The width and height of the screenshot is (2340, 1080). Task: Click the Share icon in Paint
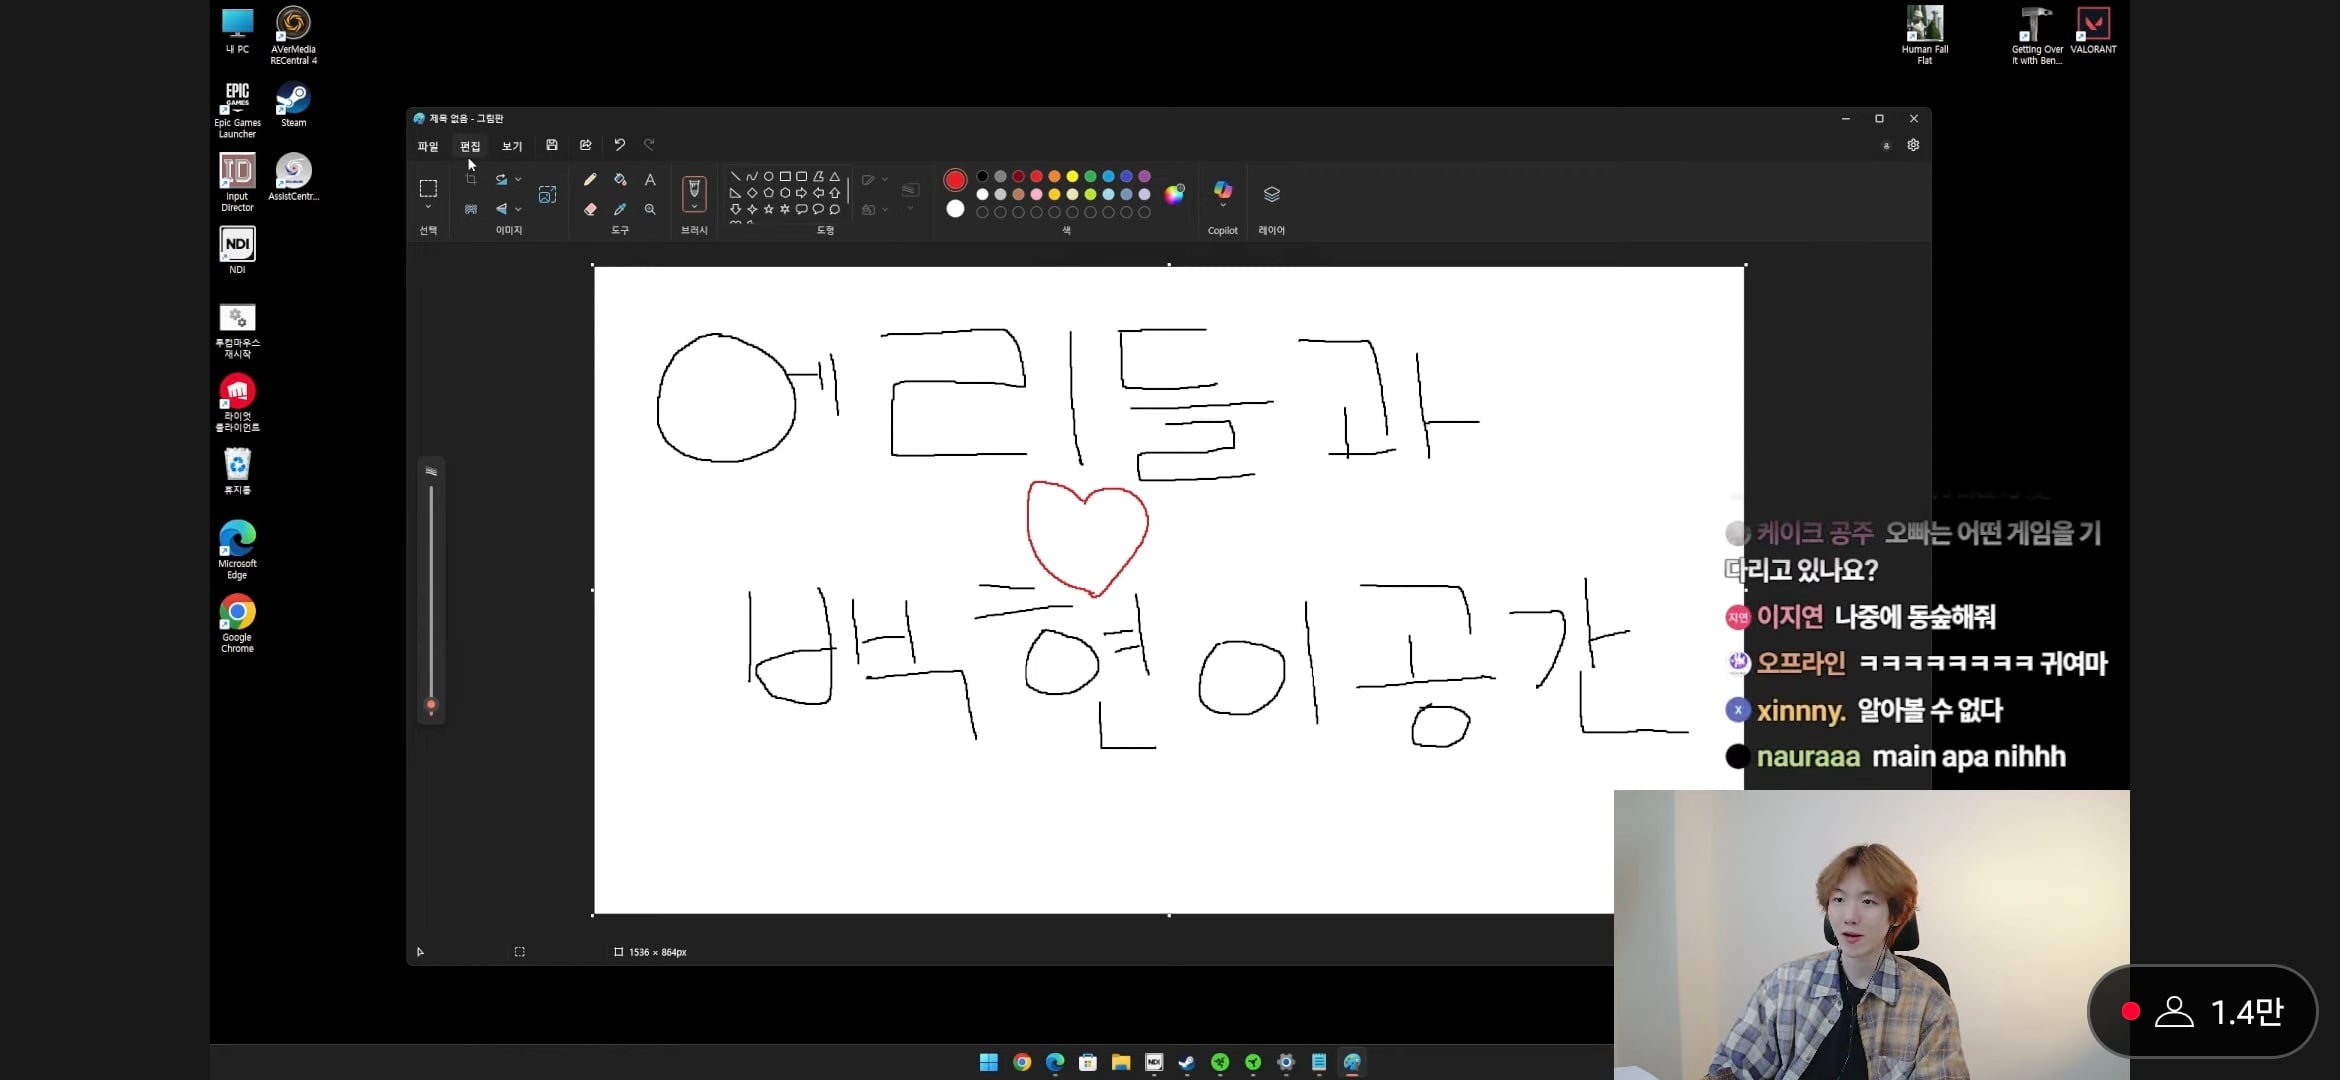[x=586, y=145]
